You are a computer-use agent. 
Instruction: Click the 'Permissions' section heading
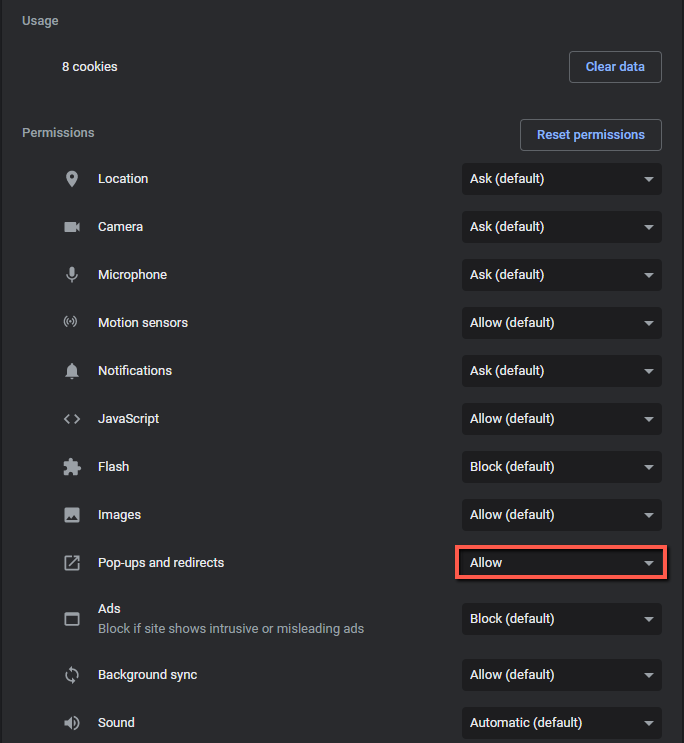coord(58,133)
